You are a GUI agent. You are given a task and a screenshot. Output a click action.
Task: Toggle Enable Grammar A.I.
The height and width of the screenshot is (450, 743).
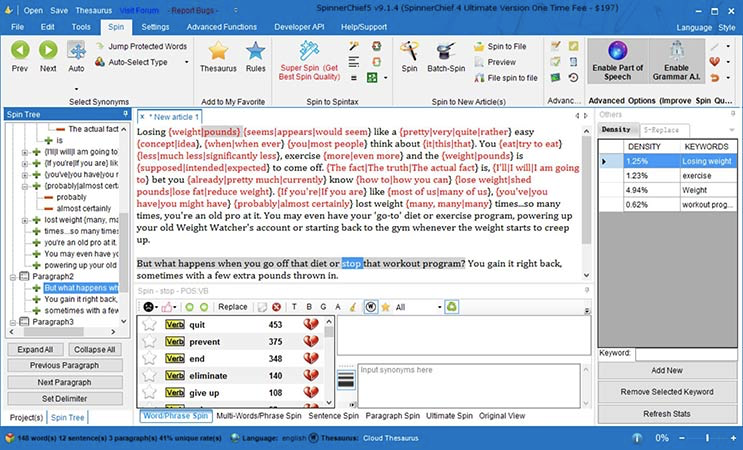pos(676,62)
